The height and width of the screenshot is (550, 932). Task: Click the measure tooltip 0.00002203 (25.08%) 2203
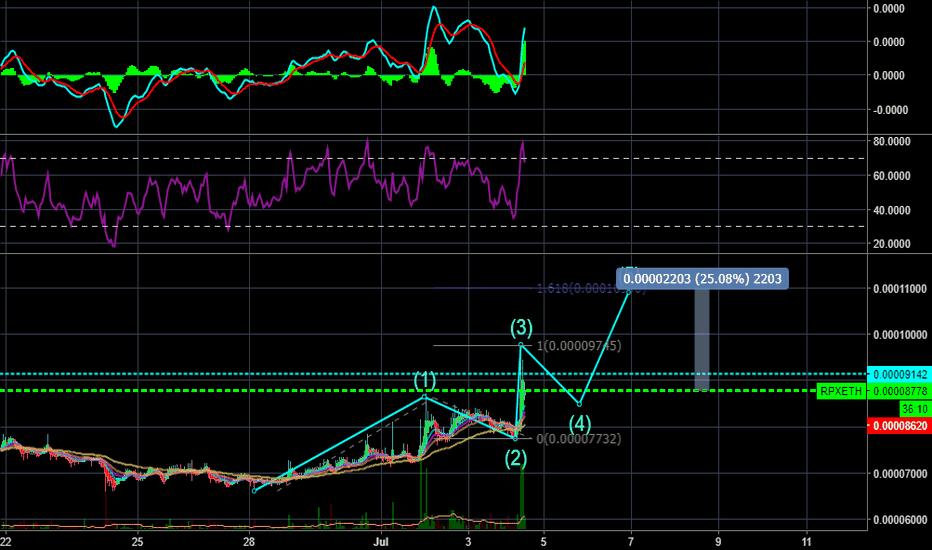[x=703, y=278]
